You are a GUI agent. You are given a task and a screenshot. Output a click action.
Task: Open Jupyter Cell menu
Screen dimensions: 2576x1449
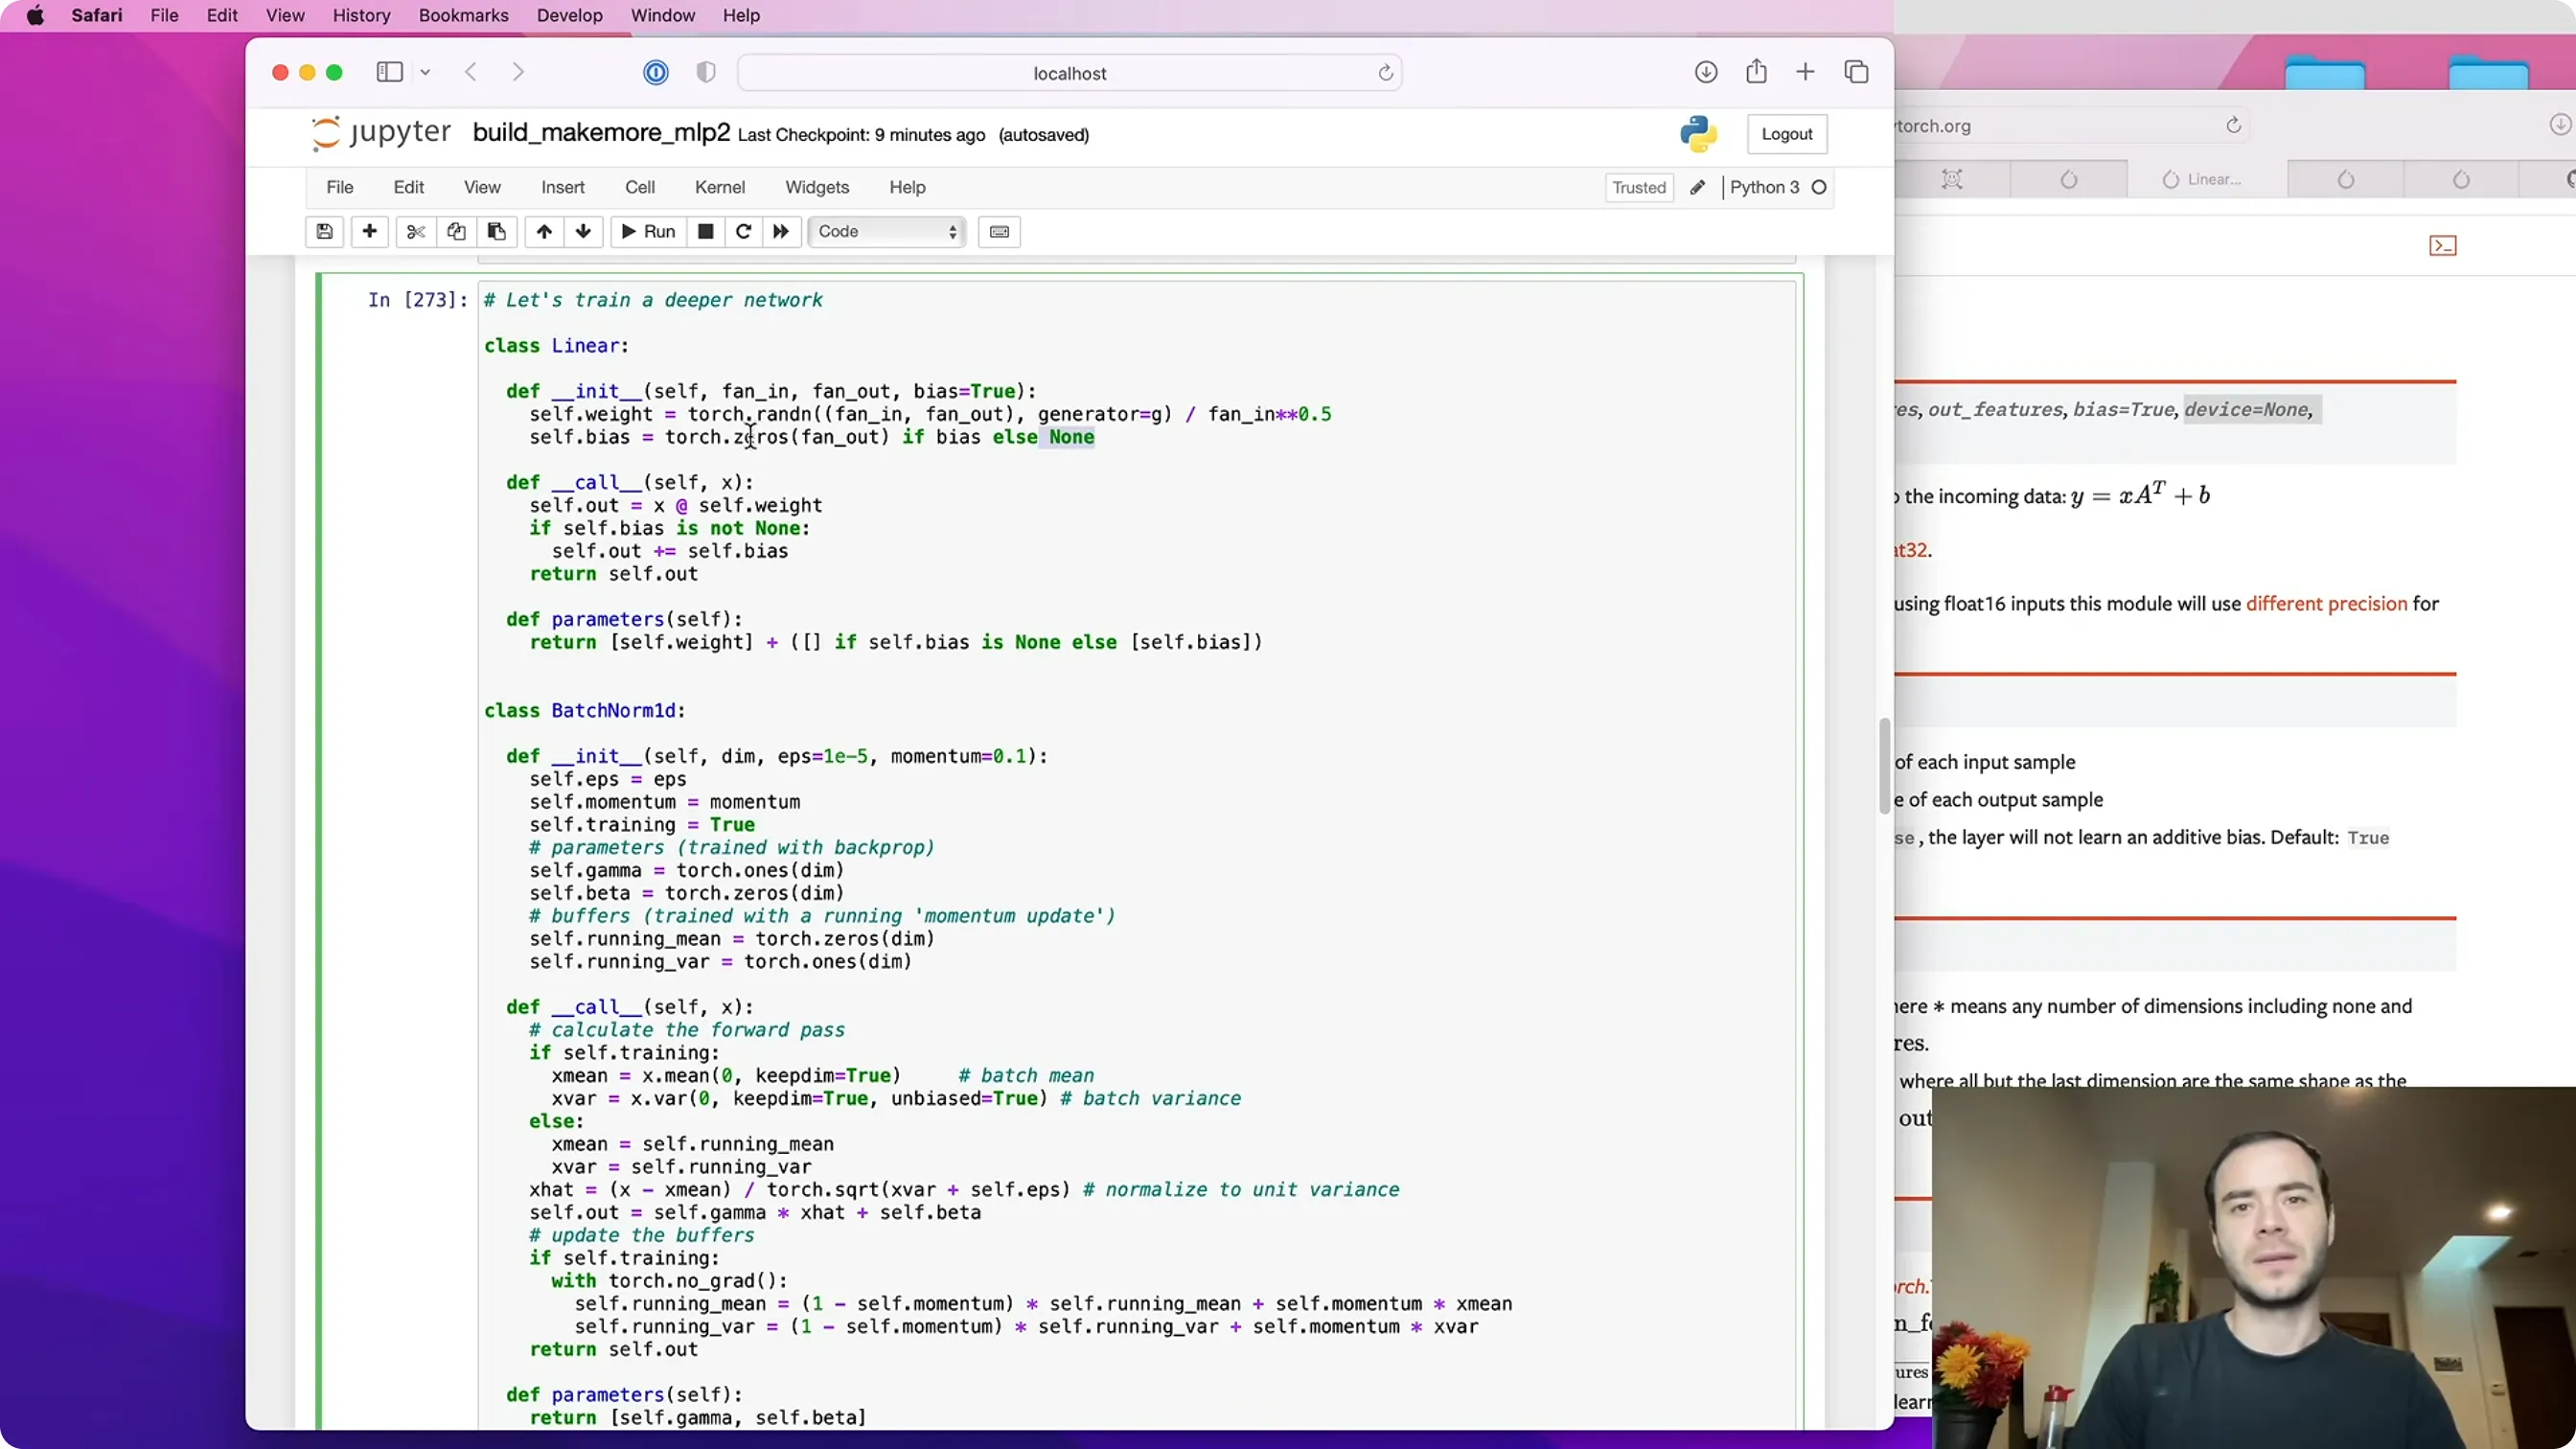click(x=640, y=187)
